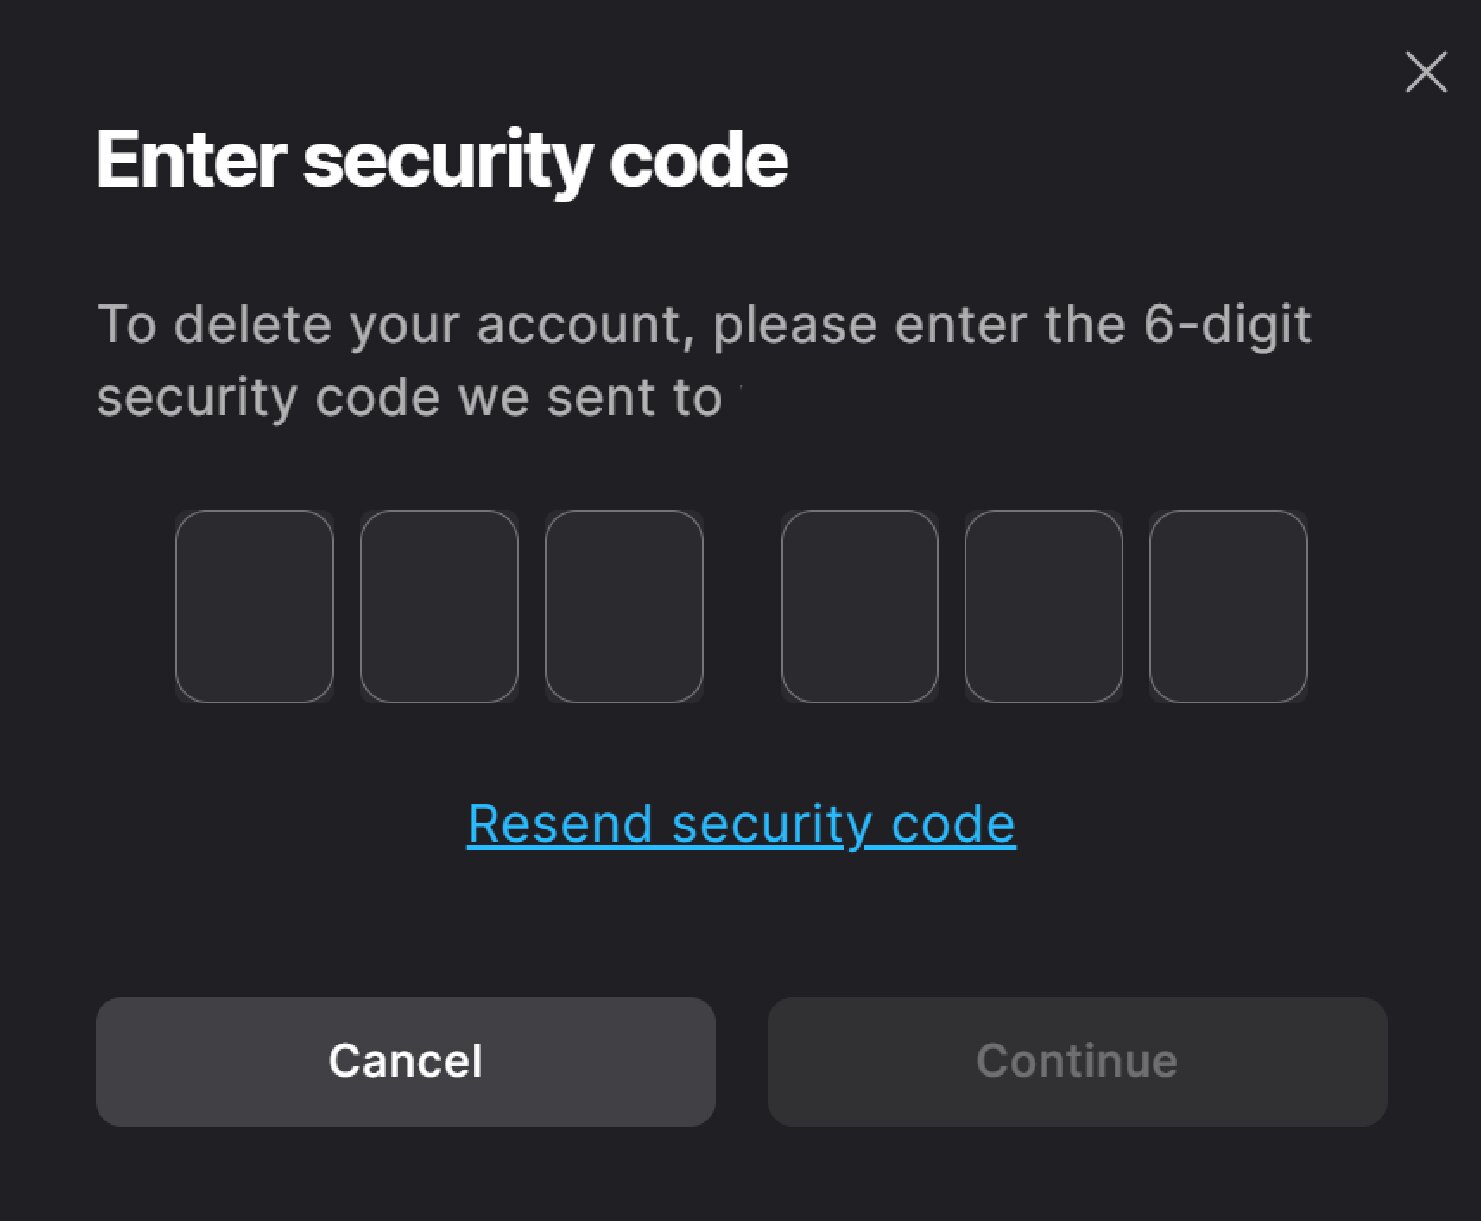Click the "security code we sent to" line
The width and height of the screenshot is (1481, 1221).
point(409,398)
